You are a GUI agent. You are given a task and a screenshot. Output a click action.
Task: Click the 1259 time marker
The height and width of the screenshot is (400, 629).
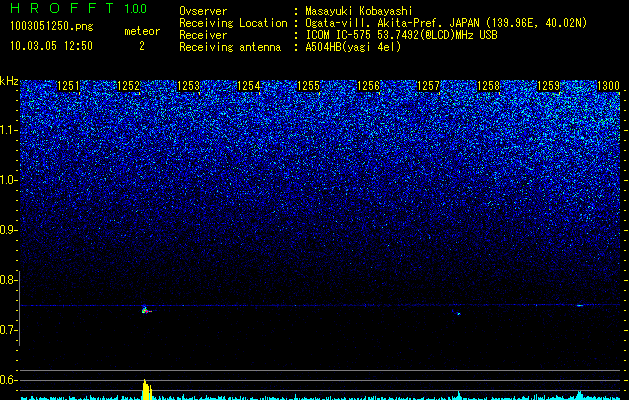point(548,86)
